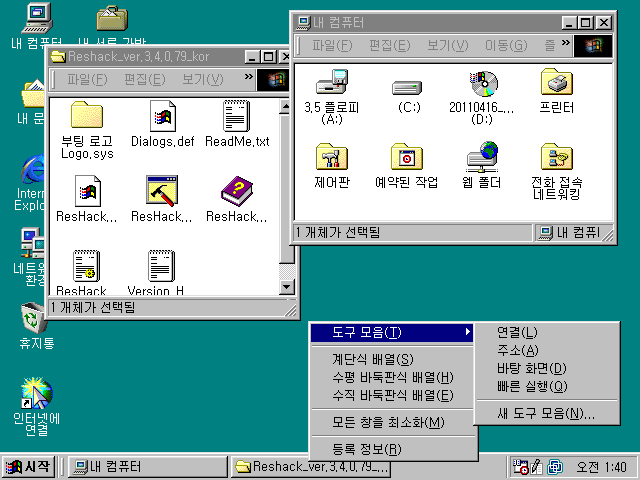Open the 내 컴퓨터 desktop icon
The height and width of the screenshot is (480, 640).
tap(37, 18)
